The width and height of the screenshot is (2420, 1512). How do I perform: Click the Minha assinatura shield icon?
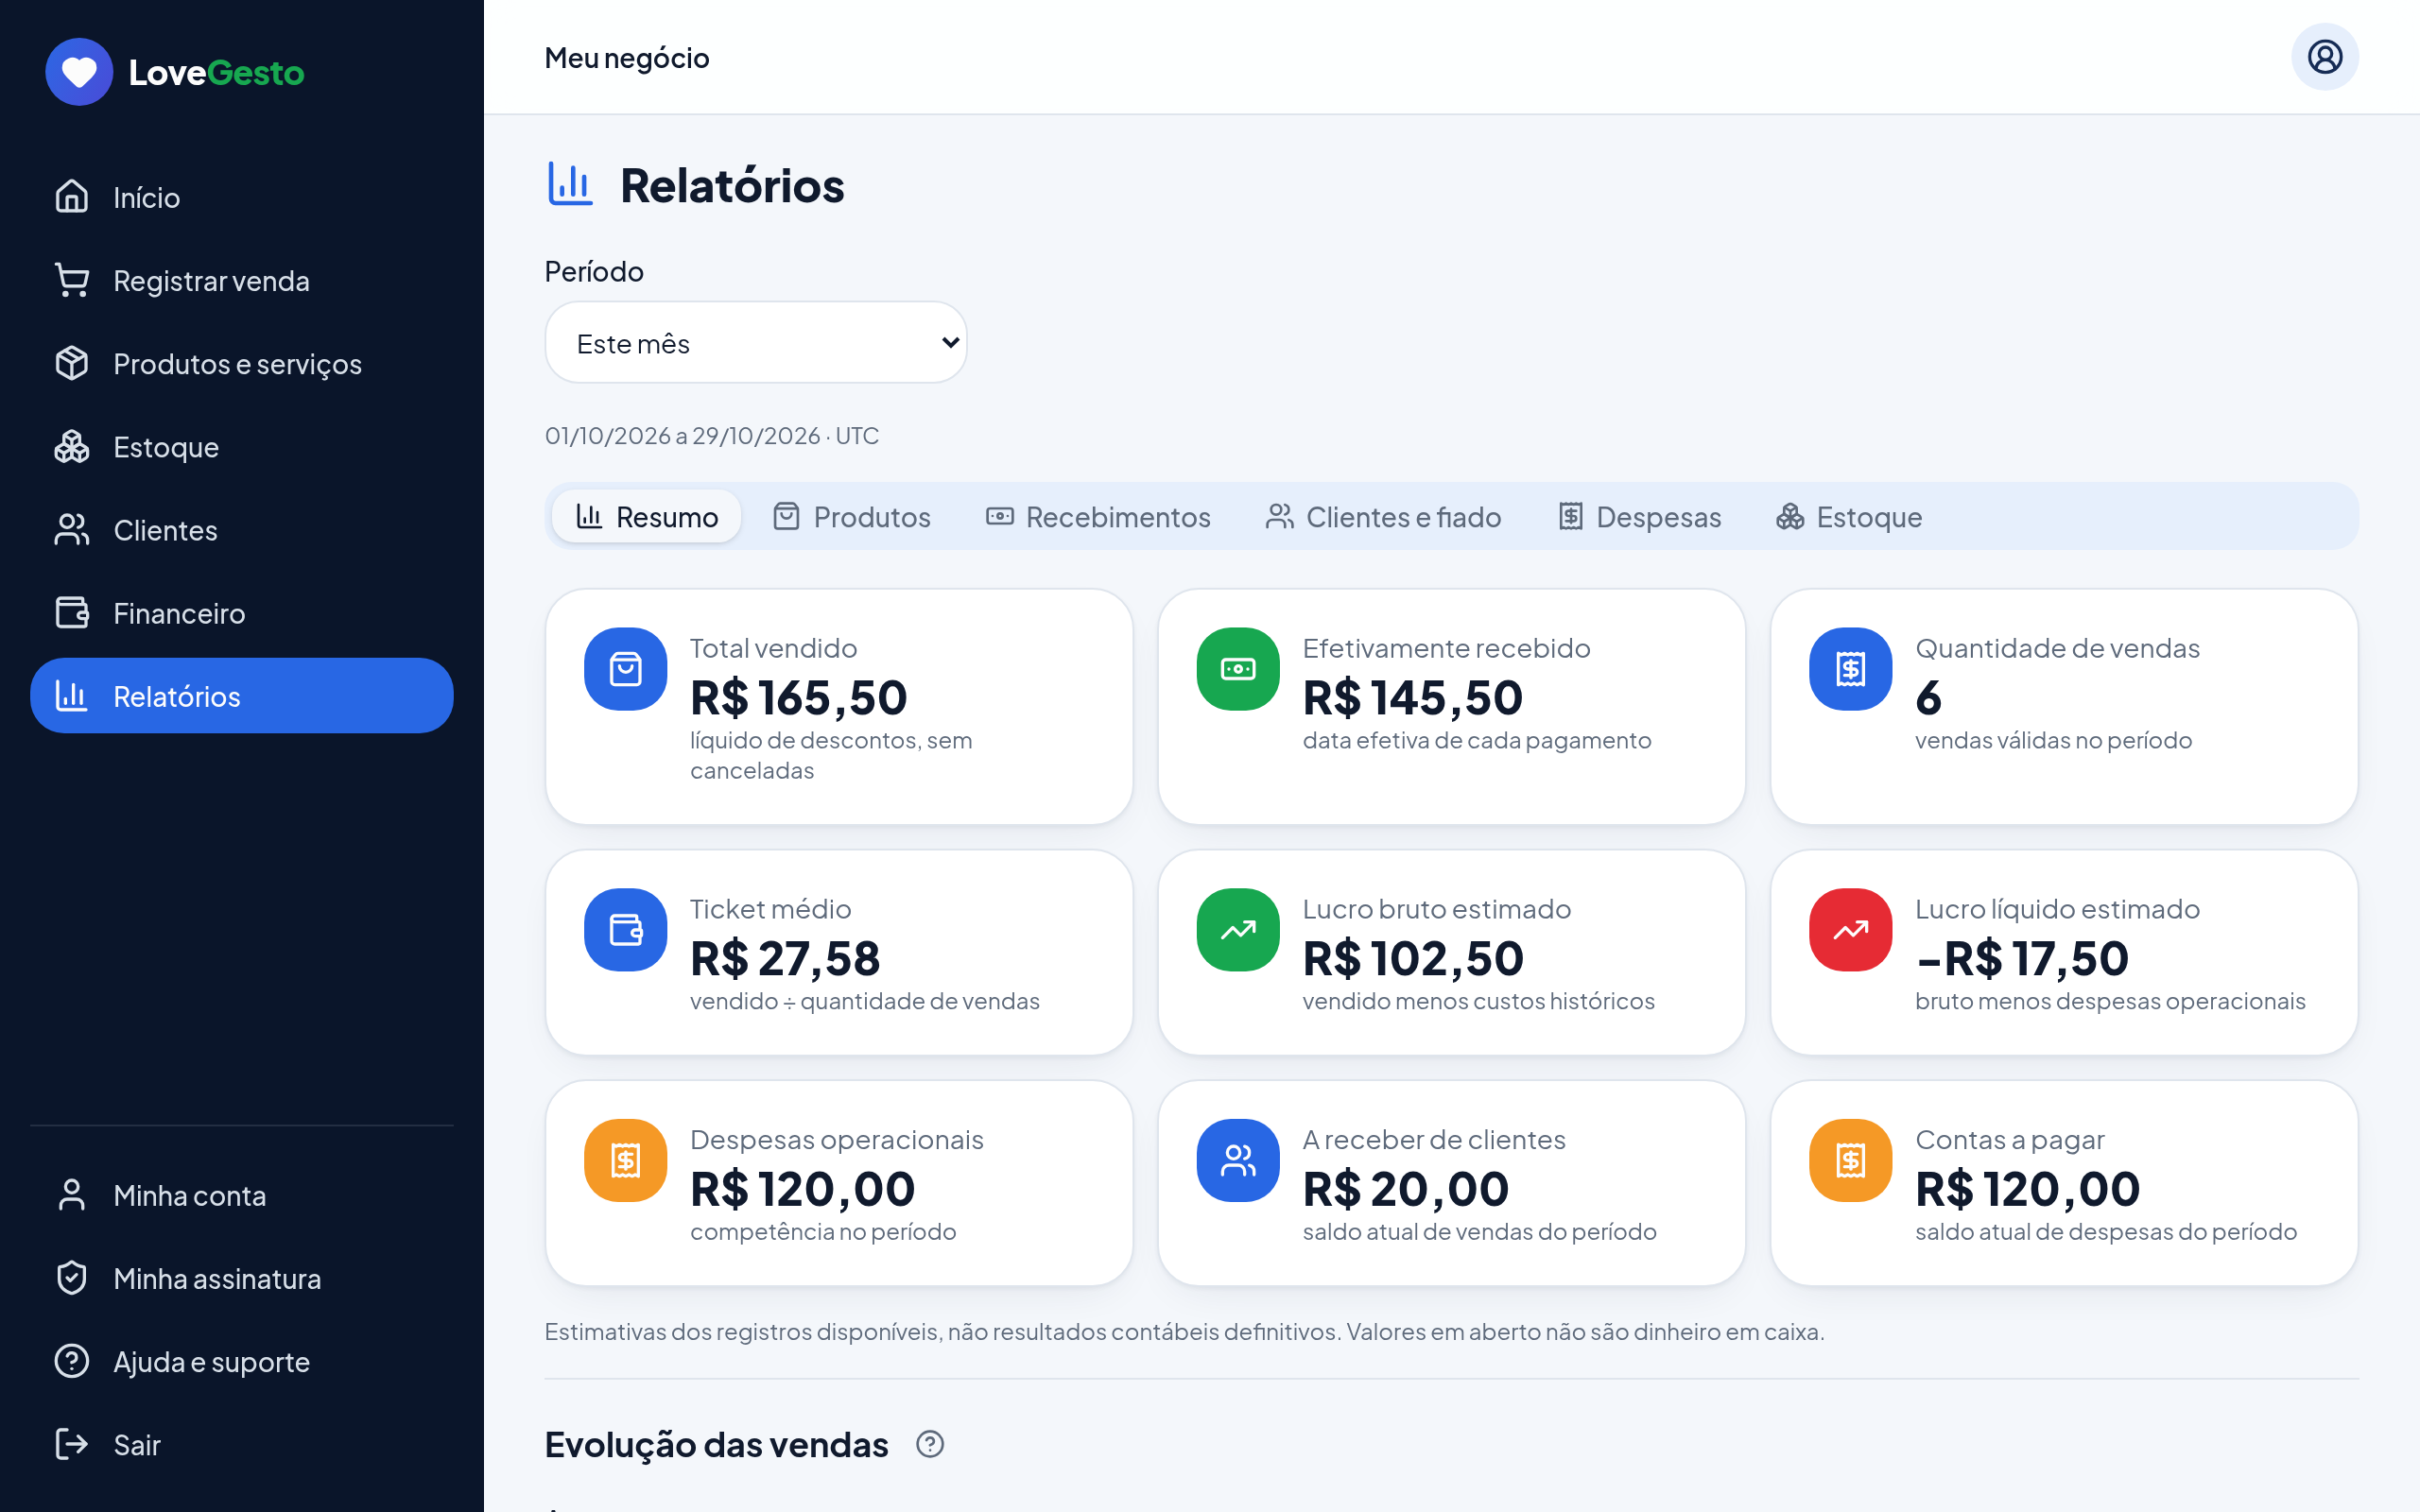click(72, 1278)
